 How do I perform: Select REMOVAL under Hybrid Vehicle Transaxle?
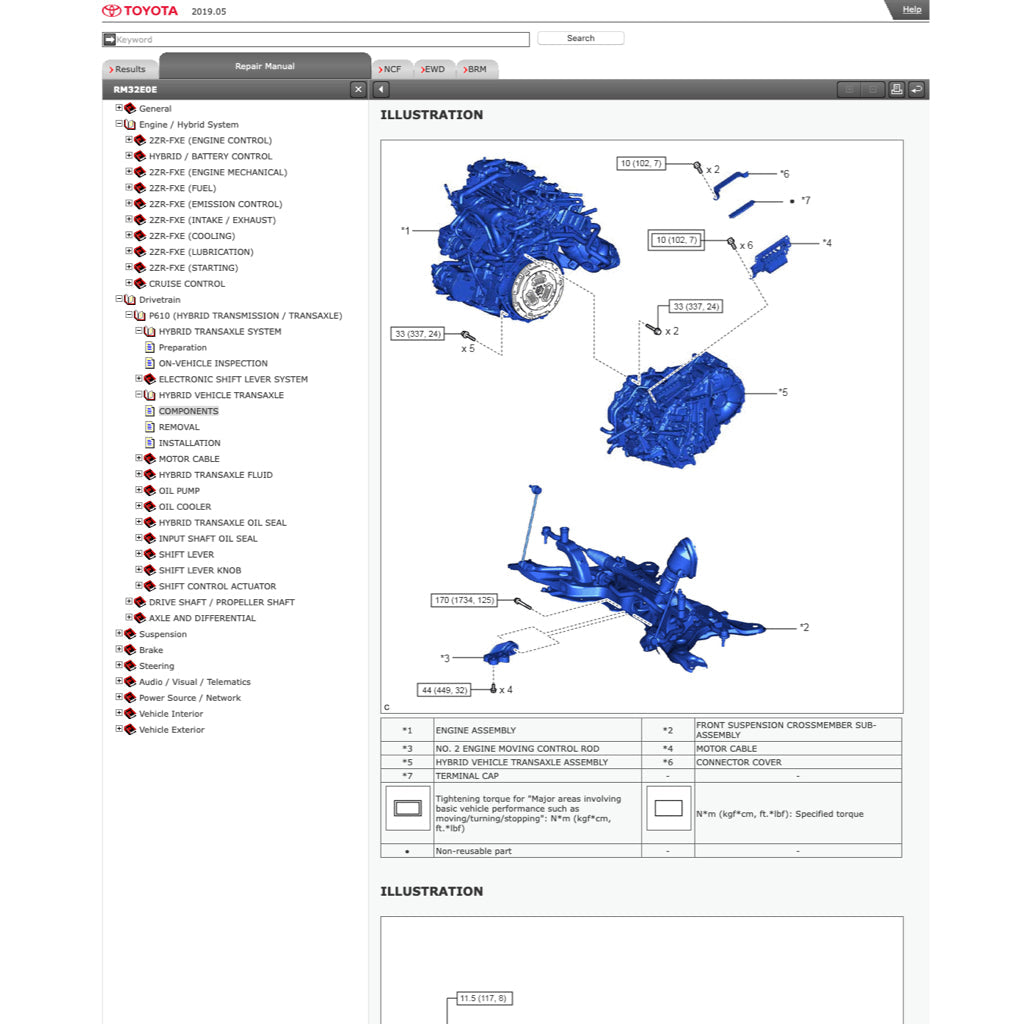tap(179, 427)
